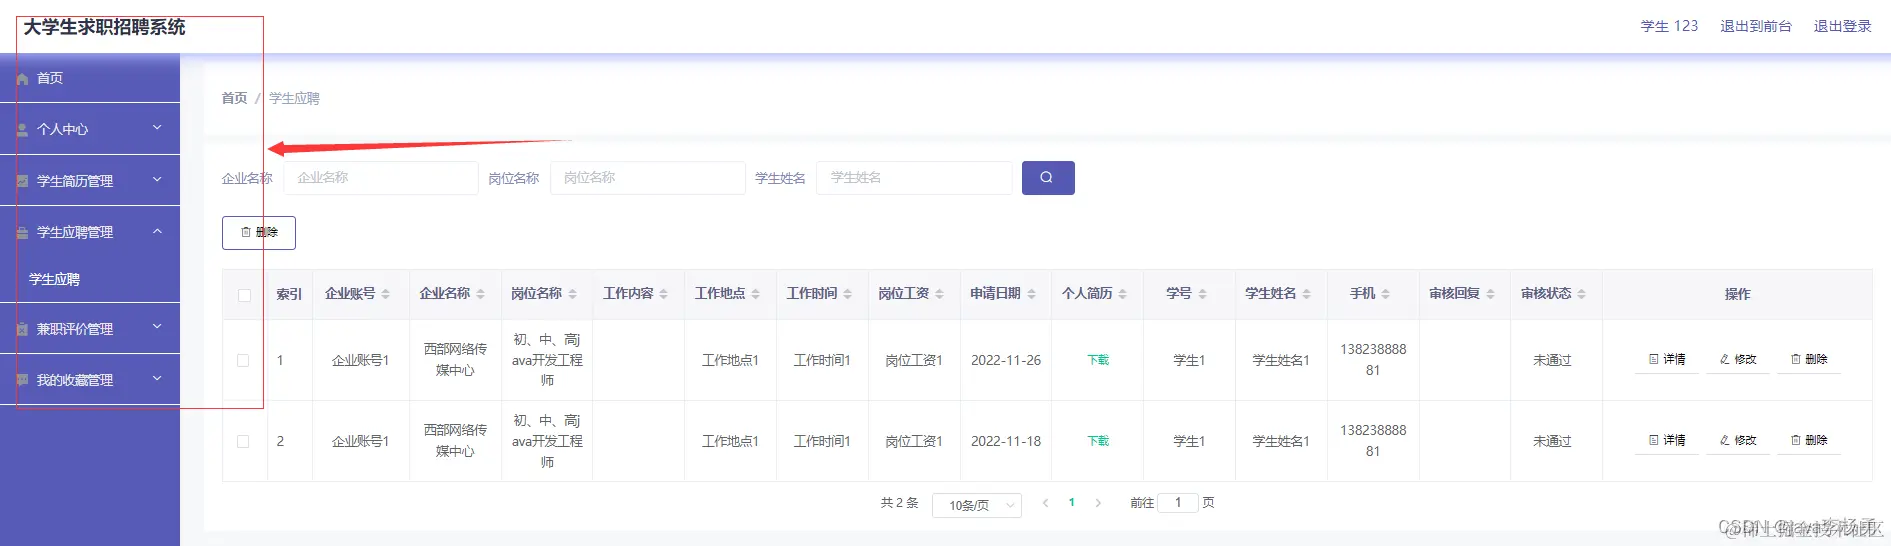Image resolution: width=1891 pixels, height=546 pixels.
Task: Click 学生 123 user label in top bar
Action: point(1669,27)
